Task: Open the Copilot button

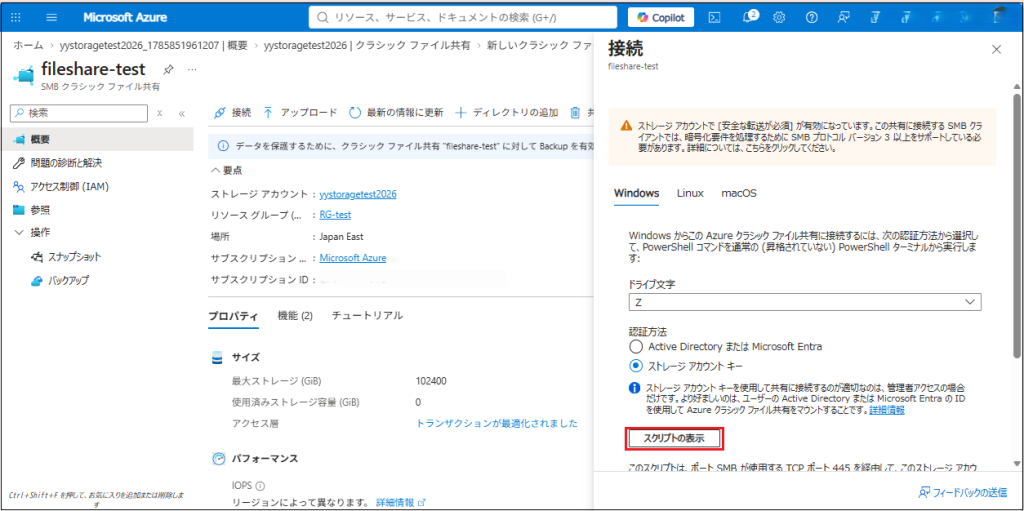Action: (x=661, y=18)
